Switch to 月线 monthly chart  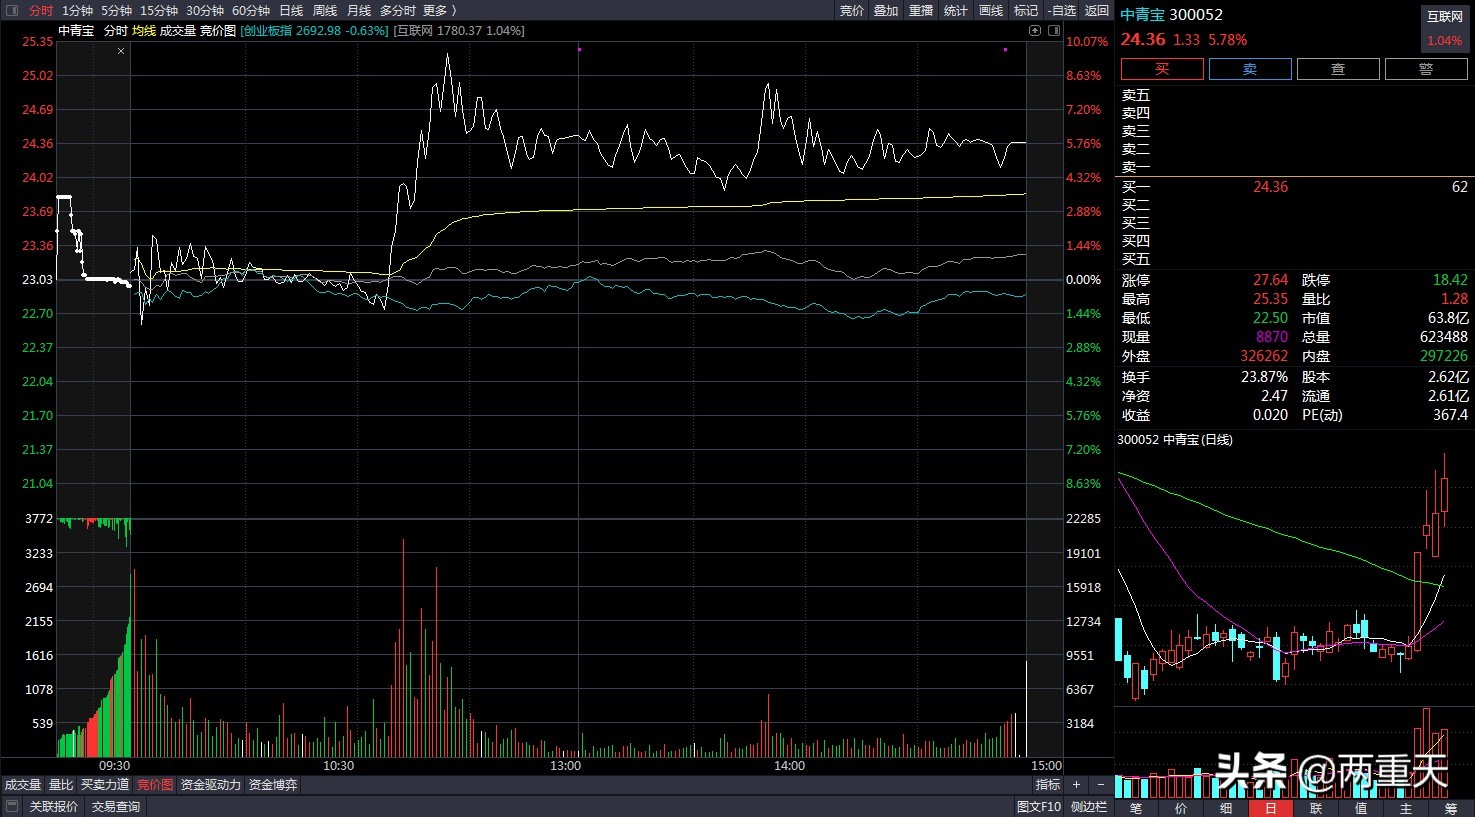click(x=359, y=10)
